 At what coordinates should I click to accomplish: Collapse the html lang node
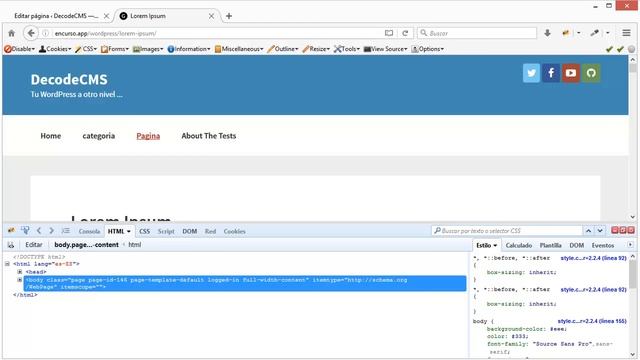[7, 264]
